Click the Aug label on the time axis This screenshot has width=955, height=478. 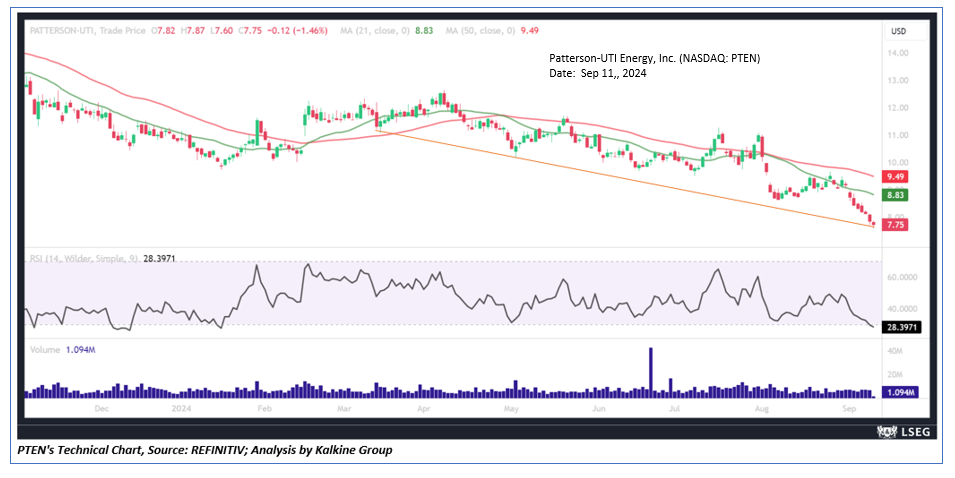[x=761, y=409]
